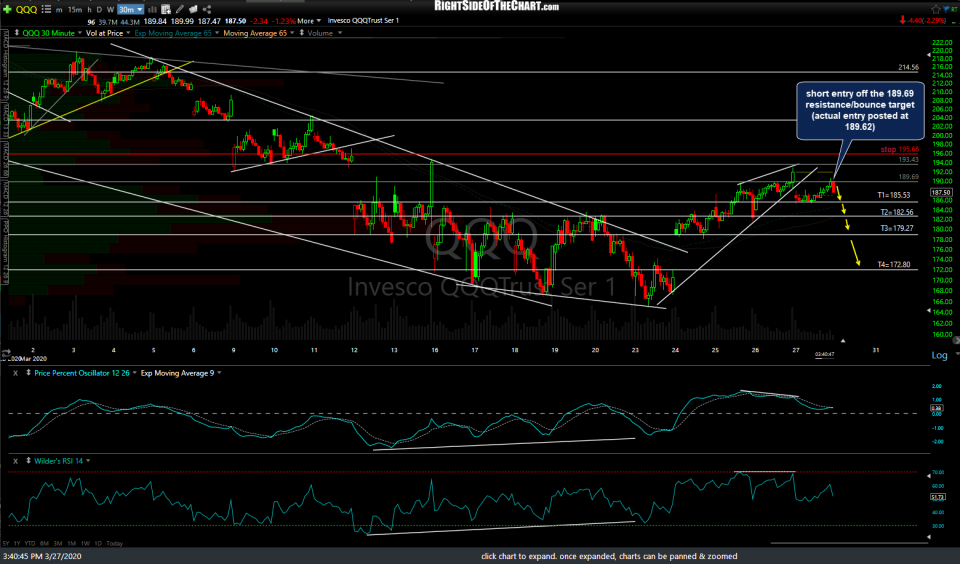Select the 1M time span
This screenshot has width=960, height=564.
(x=72, y=543)
